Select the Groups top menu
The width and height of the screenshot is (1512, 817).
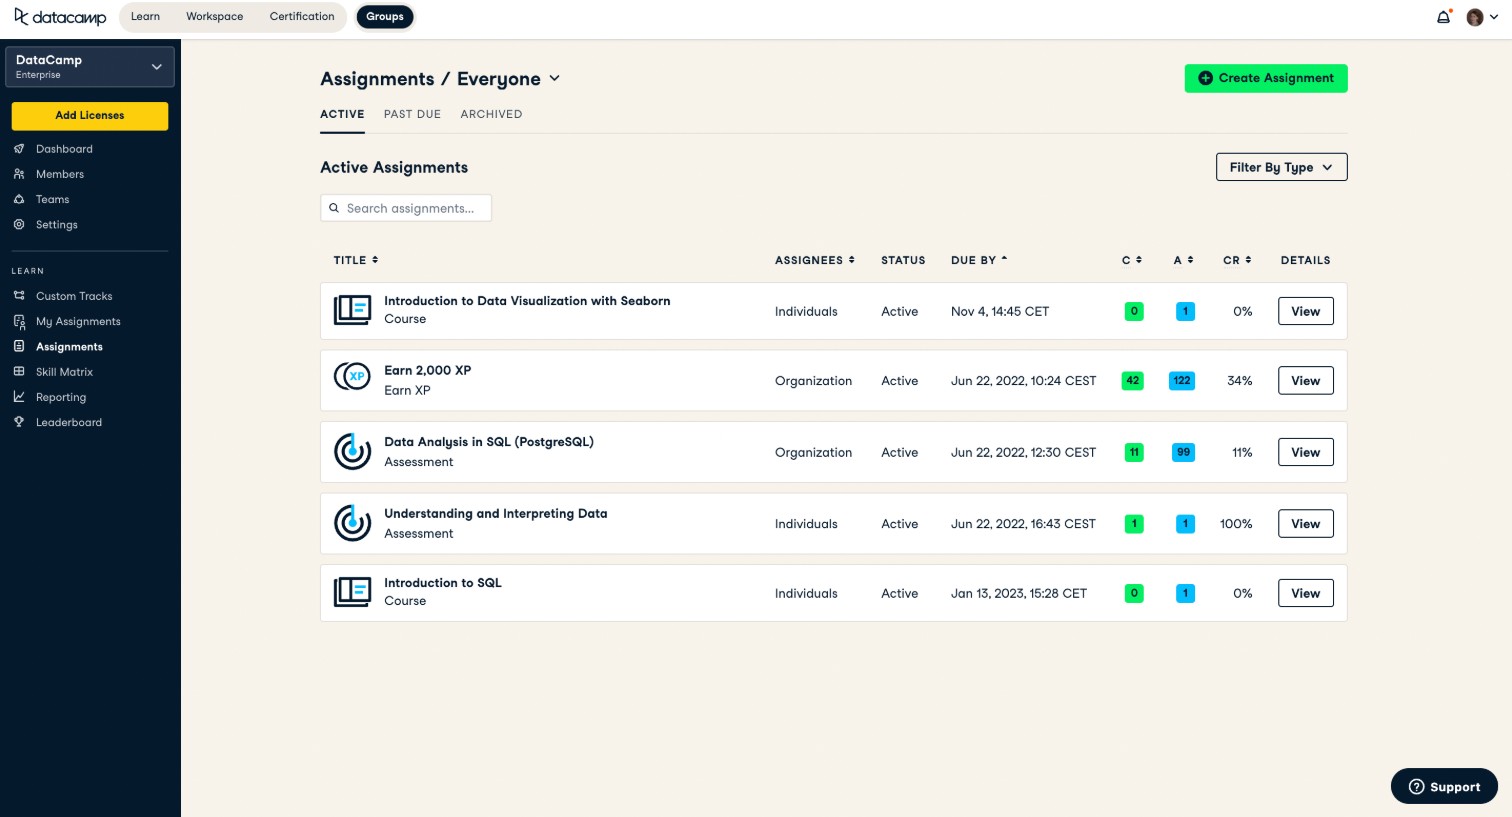(385, 17)
